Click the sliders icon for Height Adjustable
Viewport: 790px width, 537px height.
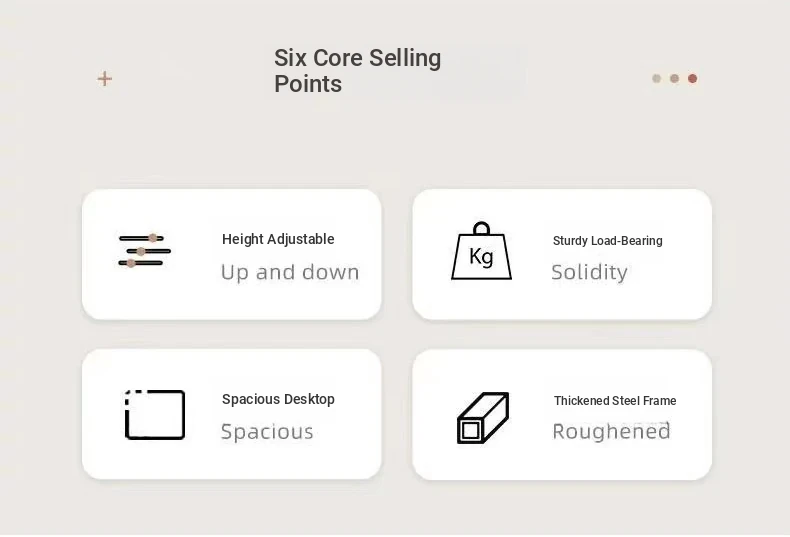pos(145,250)
